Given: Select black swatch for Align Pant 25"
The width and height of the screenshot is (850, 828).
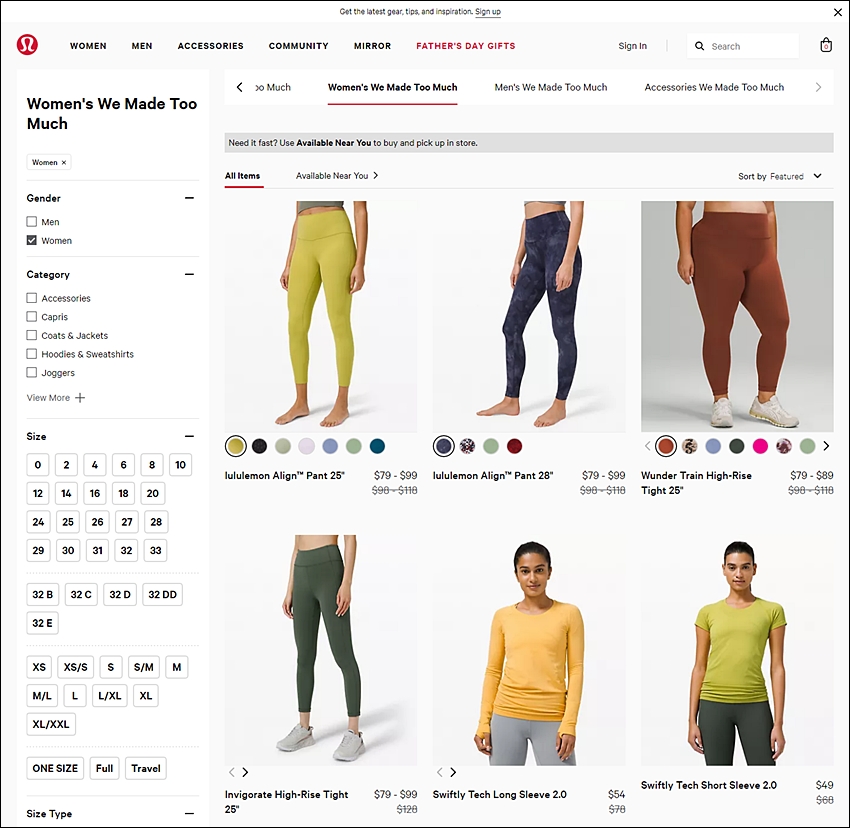Looking at the screenshot, I should (x=259, y=446).
